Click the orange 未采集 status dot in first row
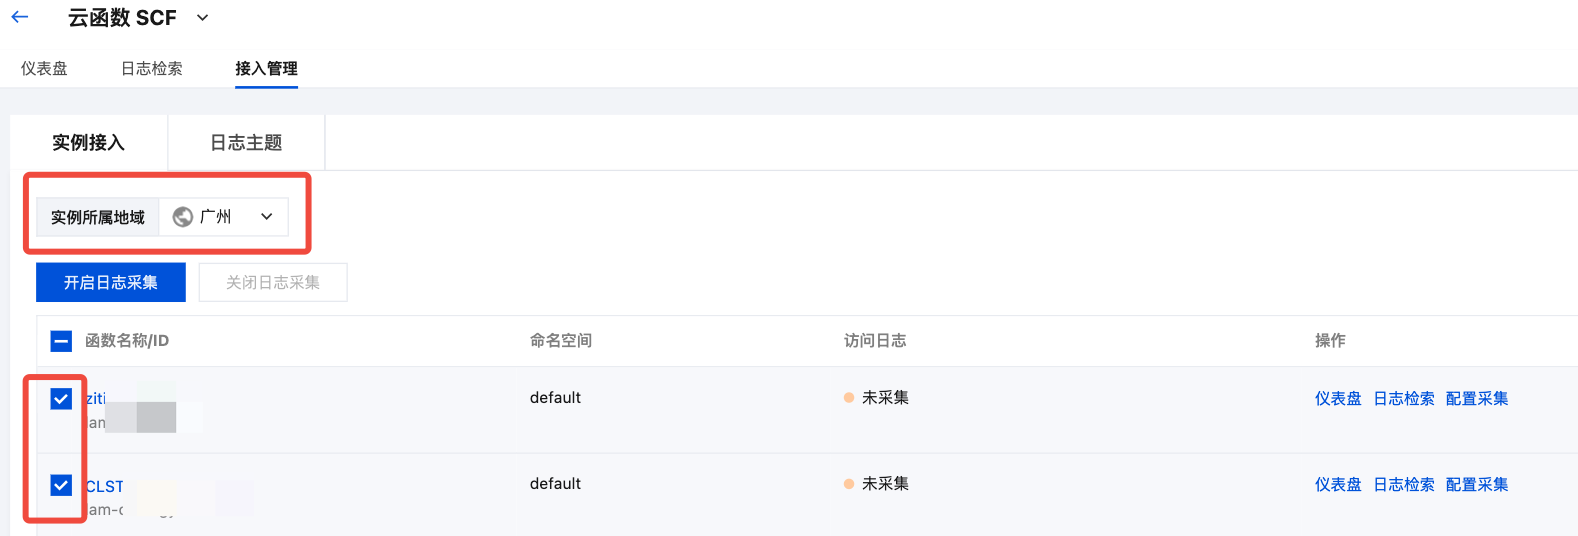This screenshot has height=536, width=1578. [849, 398]
